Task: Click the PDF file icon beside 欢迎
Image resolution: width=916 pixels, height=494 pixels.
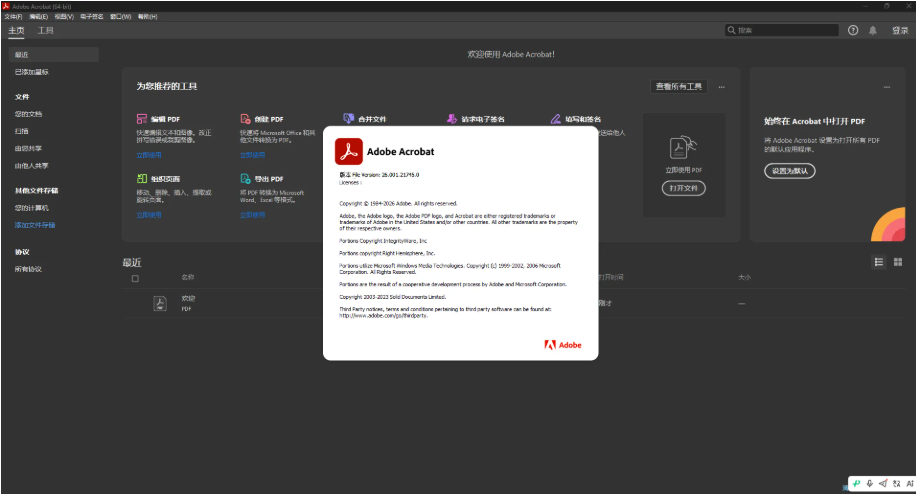Action: point(160,303)
